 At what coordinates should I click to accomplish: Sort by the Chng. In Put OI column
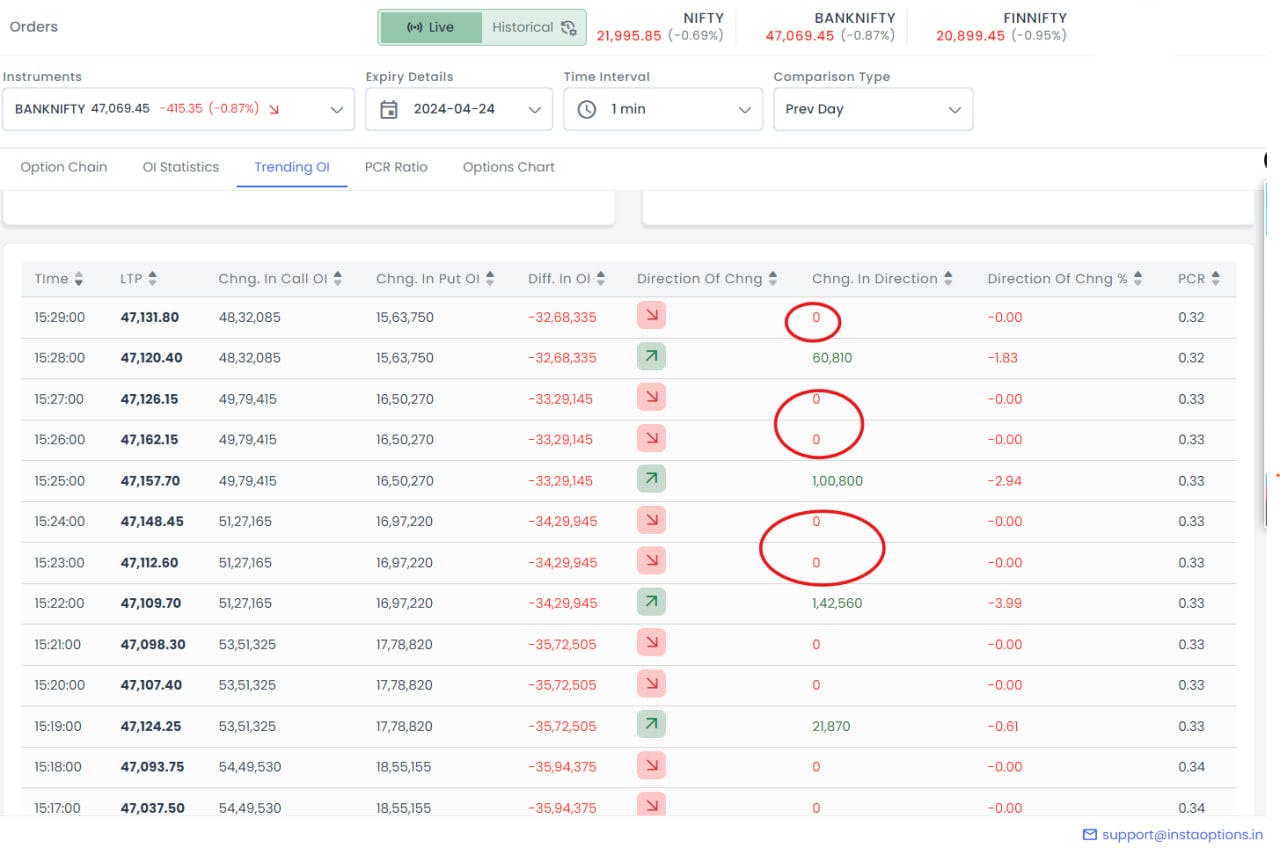click(x=490, y=279)
